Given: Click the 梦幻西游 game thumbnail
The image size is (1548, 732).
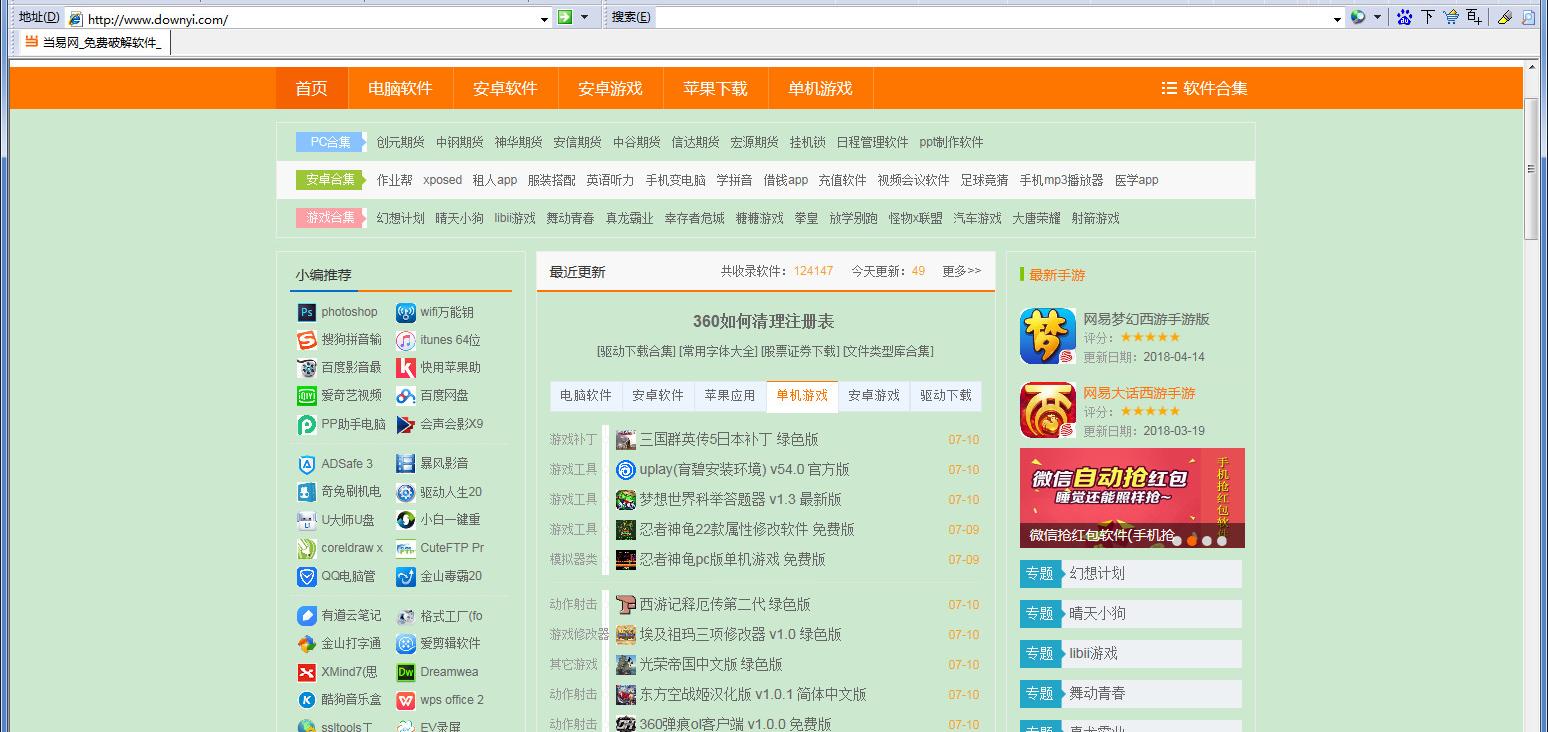Looking at the screenshot, I should (1047, 336).
